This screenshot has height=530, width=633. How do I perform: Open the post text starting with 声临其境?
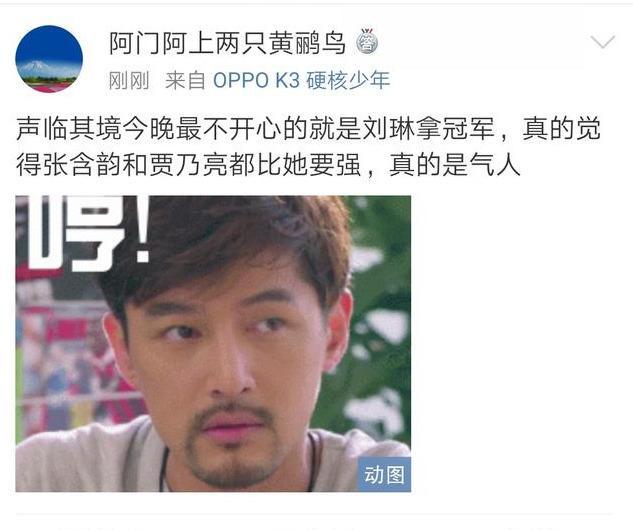click(x=308, y=147)
